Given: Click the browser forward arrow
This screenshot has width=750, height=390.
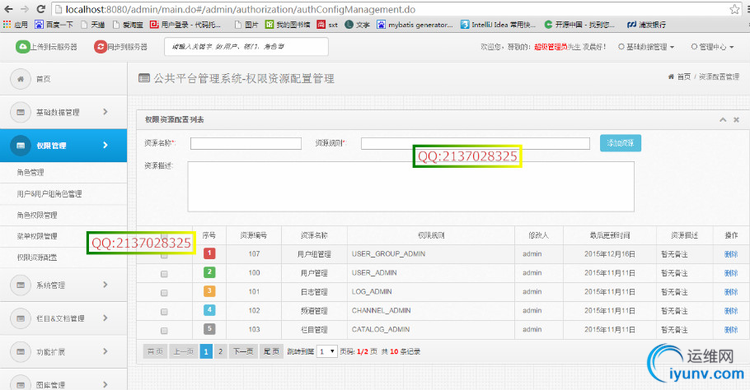Looking at the screenshot, I should coord(24,9).
